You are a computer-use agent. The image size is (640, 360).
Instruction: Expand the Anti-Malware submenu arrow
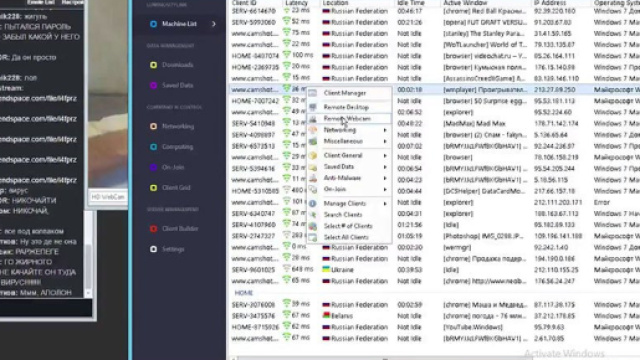tap(385, 178)
